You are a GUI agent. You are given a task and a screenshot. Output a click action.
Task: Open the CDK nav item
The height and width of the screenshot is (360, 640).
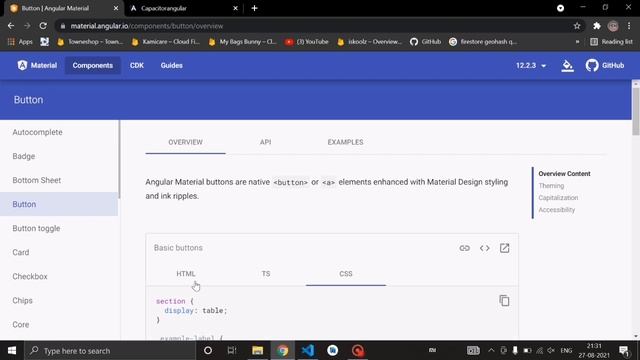pos(137,65)
